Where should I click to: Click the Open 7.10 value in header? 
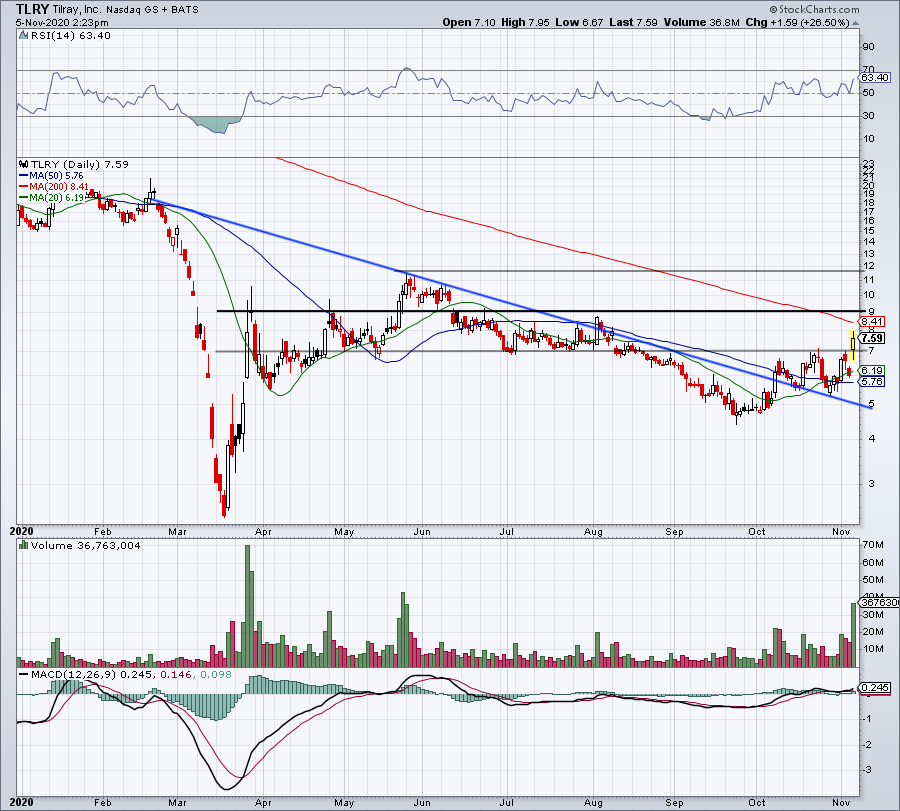click(x=468, y=22)
